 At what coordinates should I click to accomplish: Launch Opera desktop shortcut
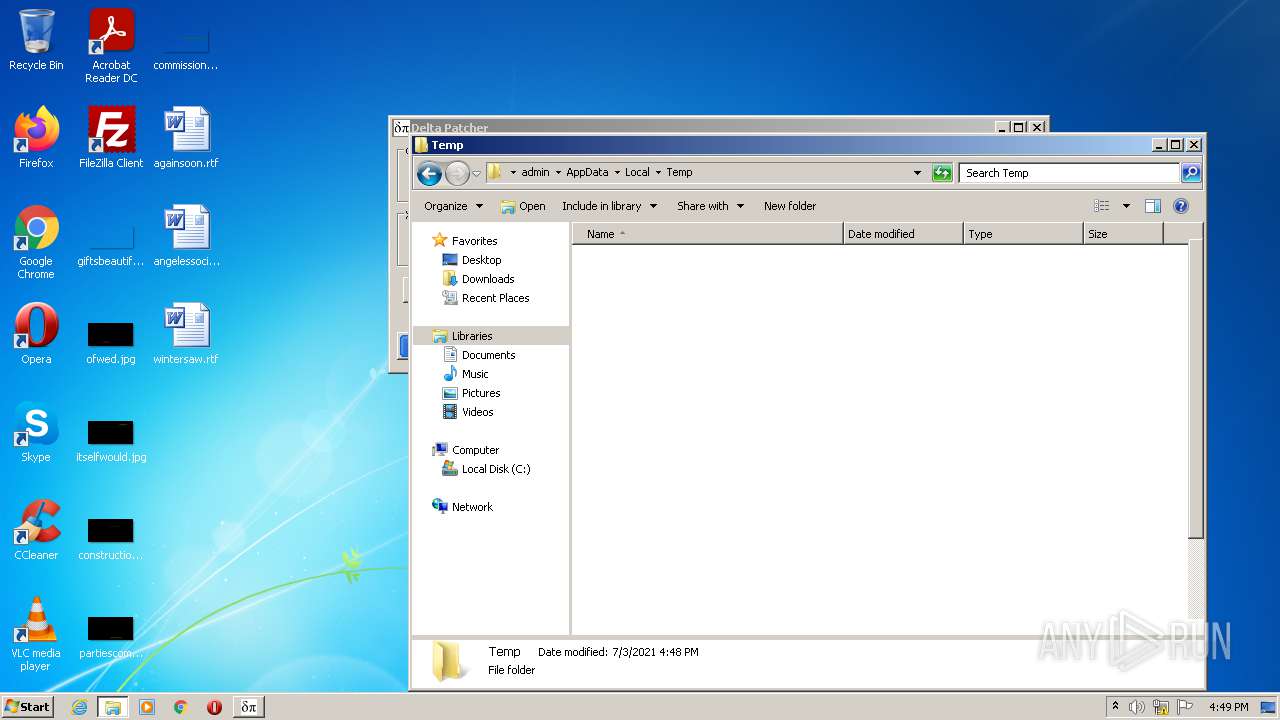point(36,334)
